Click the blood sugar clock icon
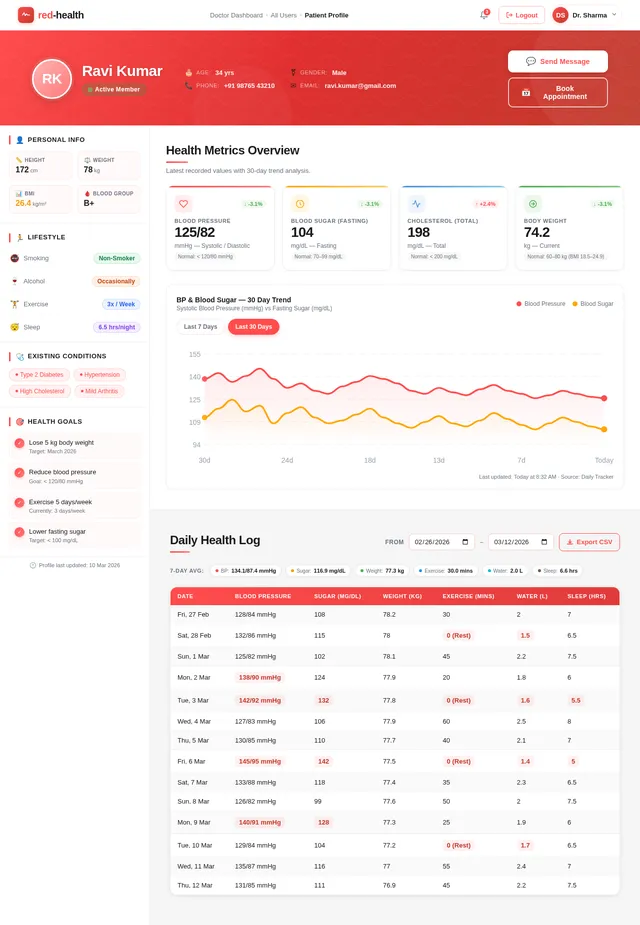Viewport: 640px width, 925px height. coord(300,203)
